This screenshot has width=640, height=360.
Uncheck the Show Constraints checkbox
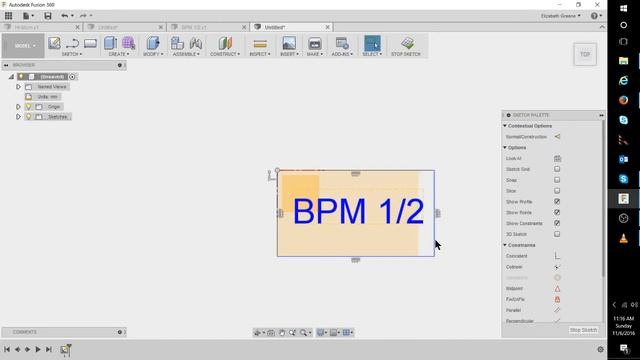click(557, 223)
